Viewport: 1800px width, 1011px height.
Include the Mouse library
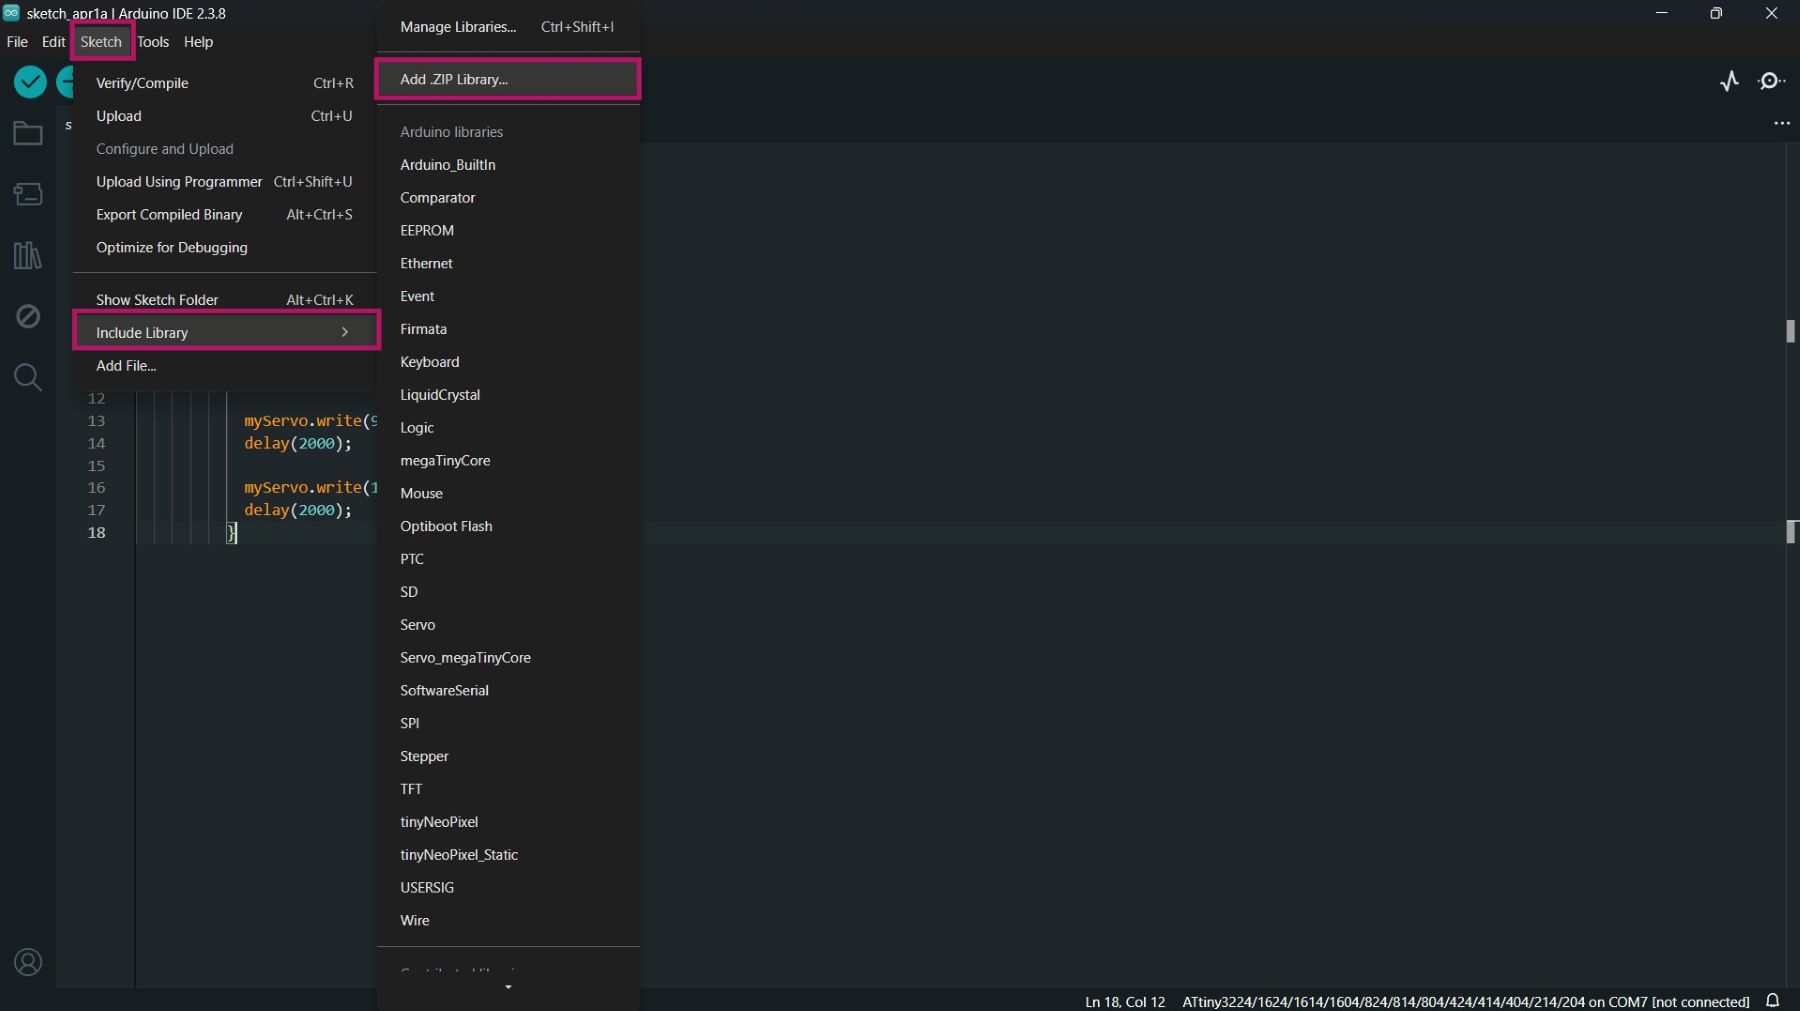click(x=508, y=493)
